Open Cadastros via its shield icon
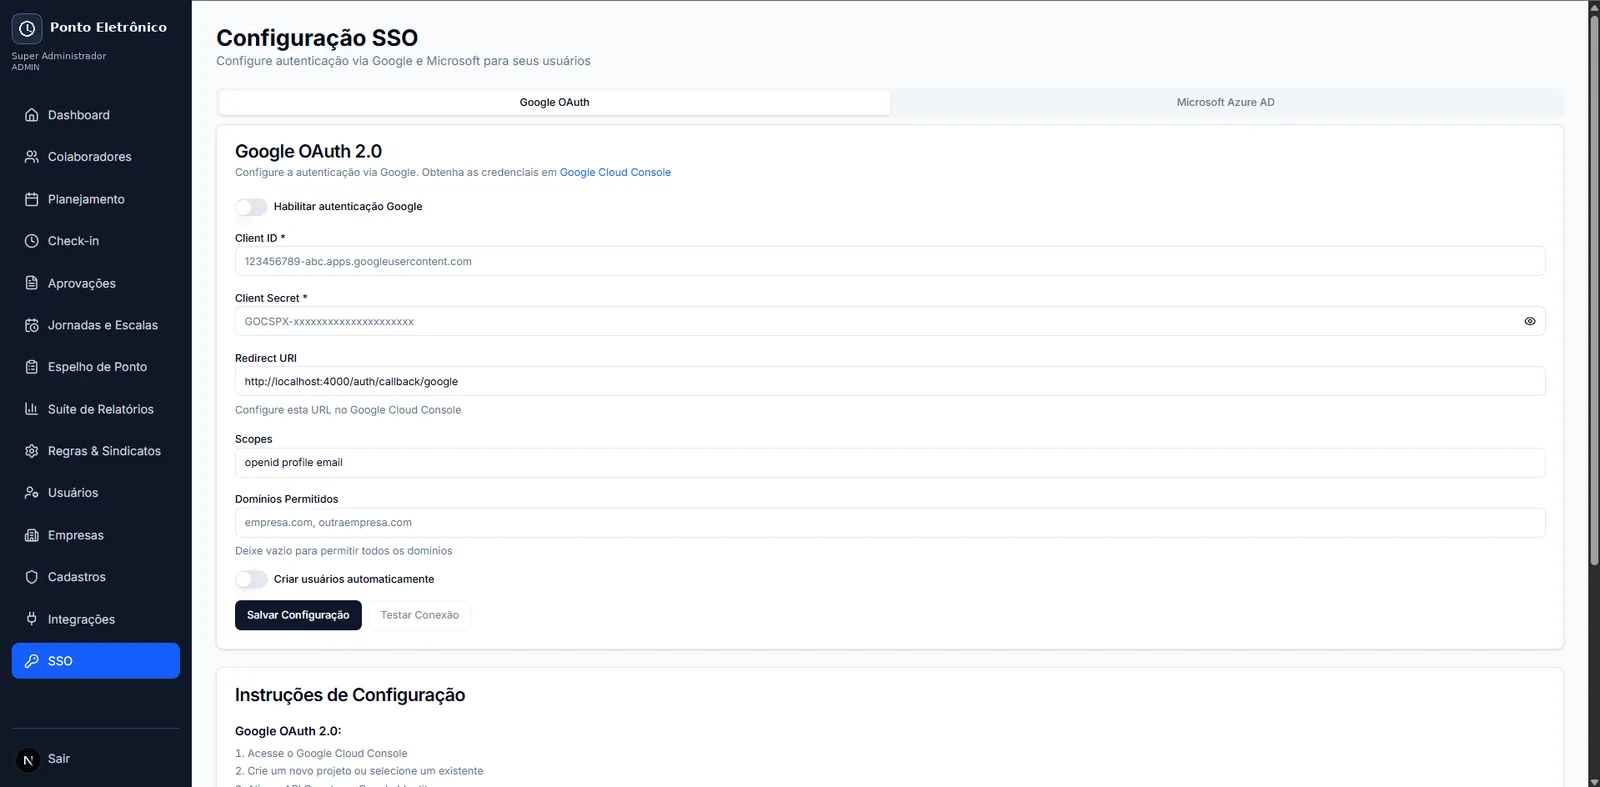Image resolution: width=1600 pixels, height=787 pixels. (32, 577)
